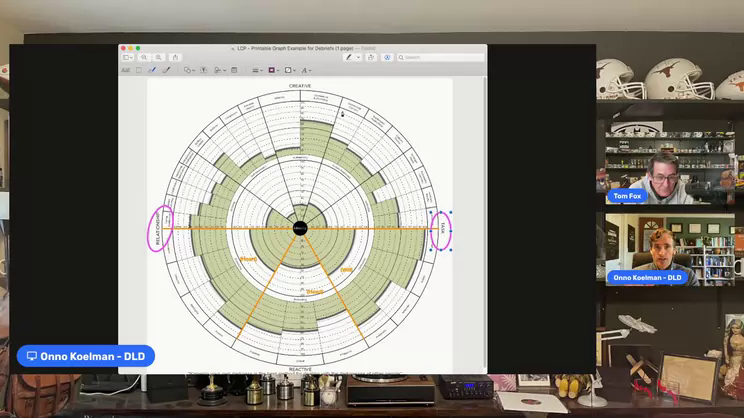Click the Note tool icon
This screenshot has width=744, height=418.
(234, 70)
